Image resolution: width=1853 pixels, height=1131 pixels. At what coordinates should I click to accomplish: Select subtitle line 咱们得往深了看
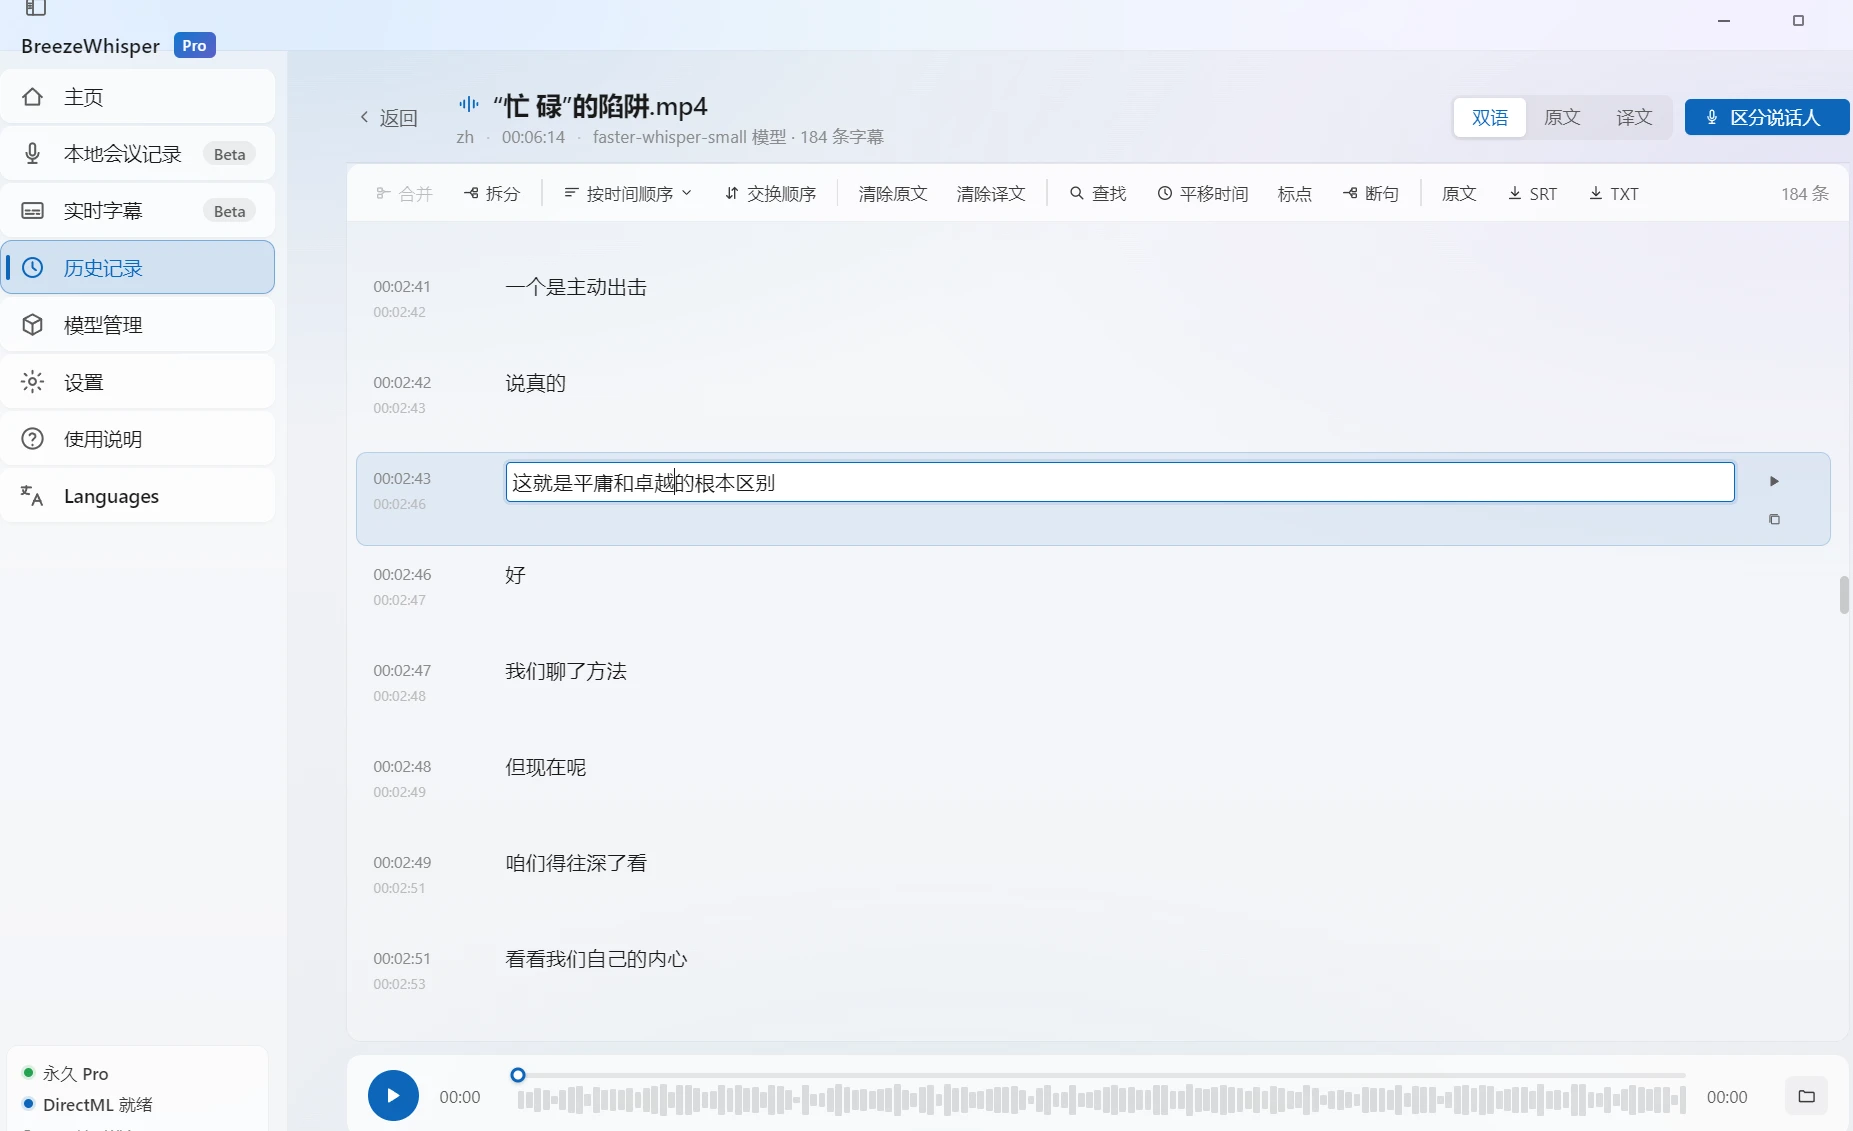coord(576,863)
